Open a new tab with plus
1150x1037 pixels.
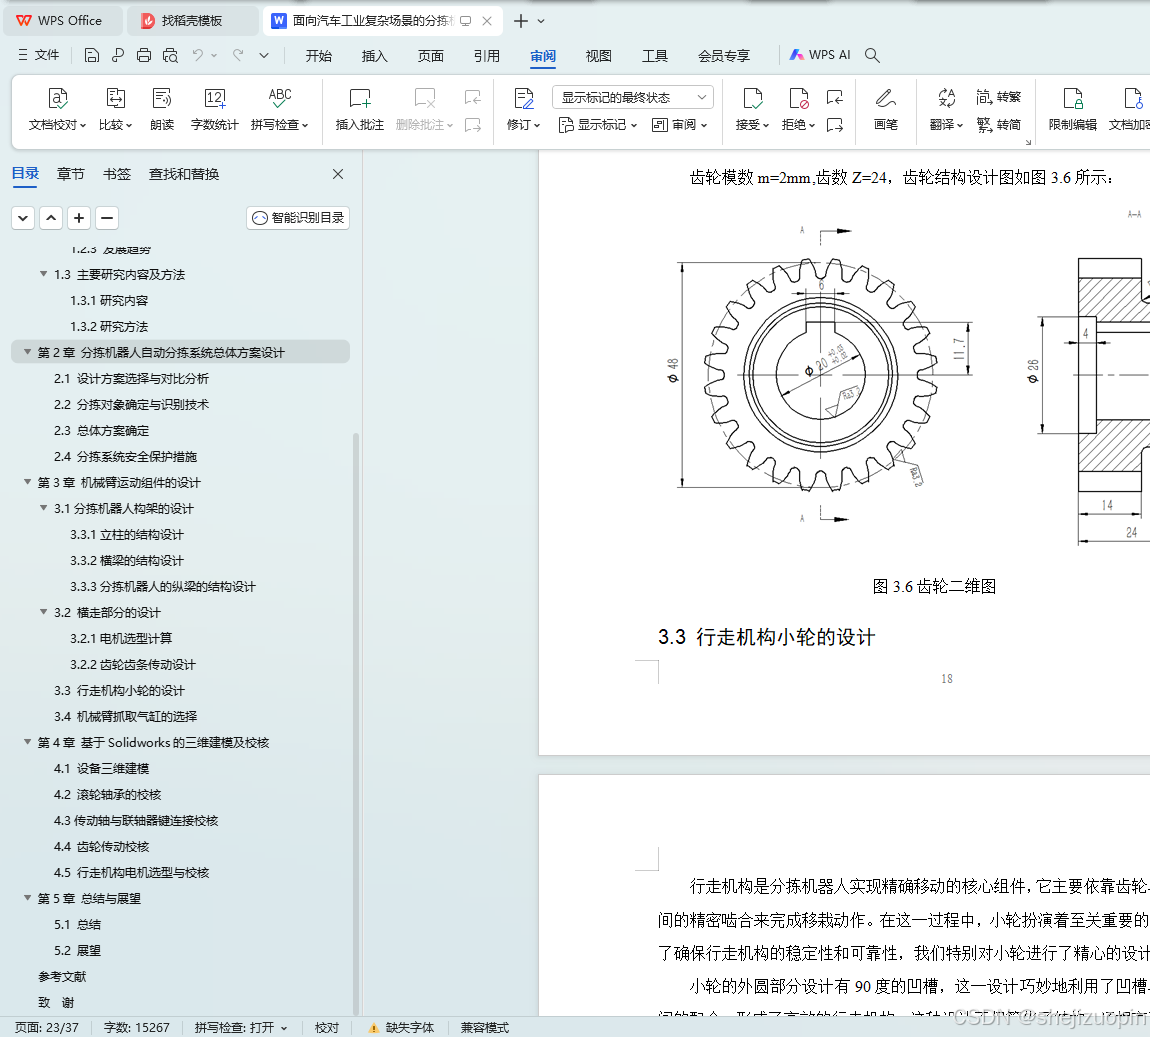pos(521,21)
